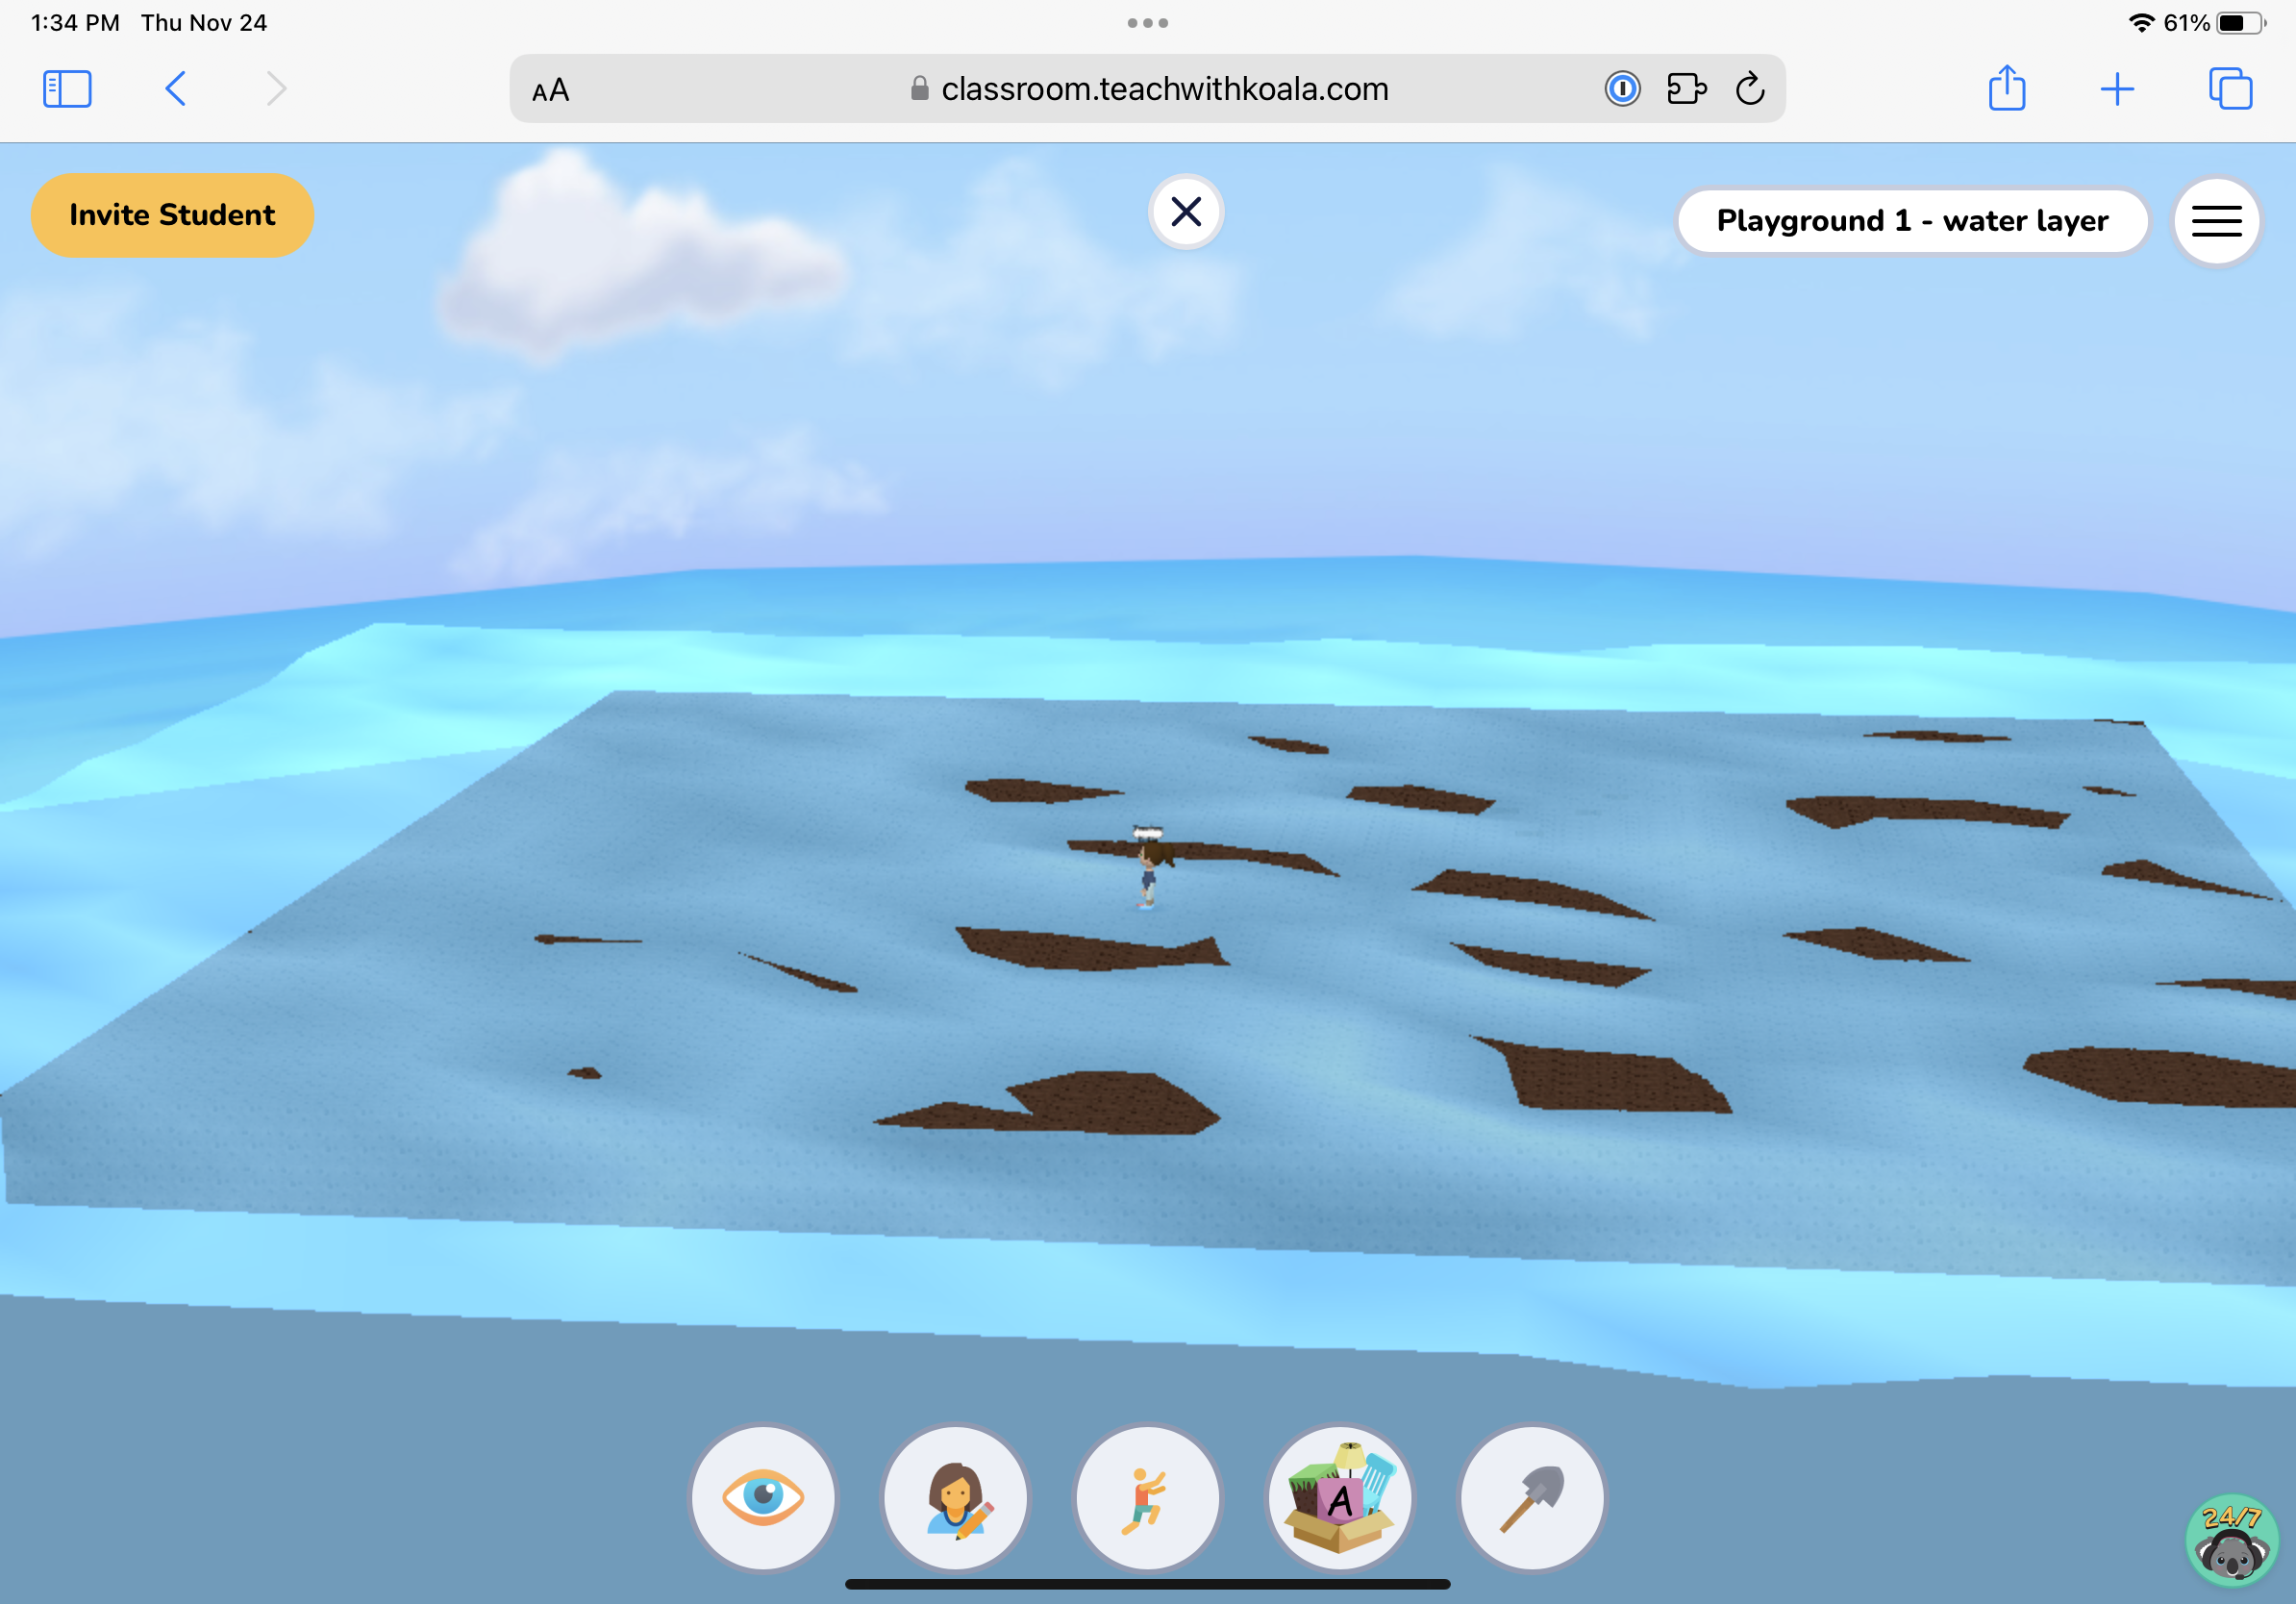Open the 24/7 koala help badge
2296x1604 pixels.
[x=2231, y=1540]
